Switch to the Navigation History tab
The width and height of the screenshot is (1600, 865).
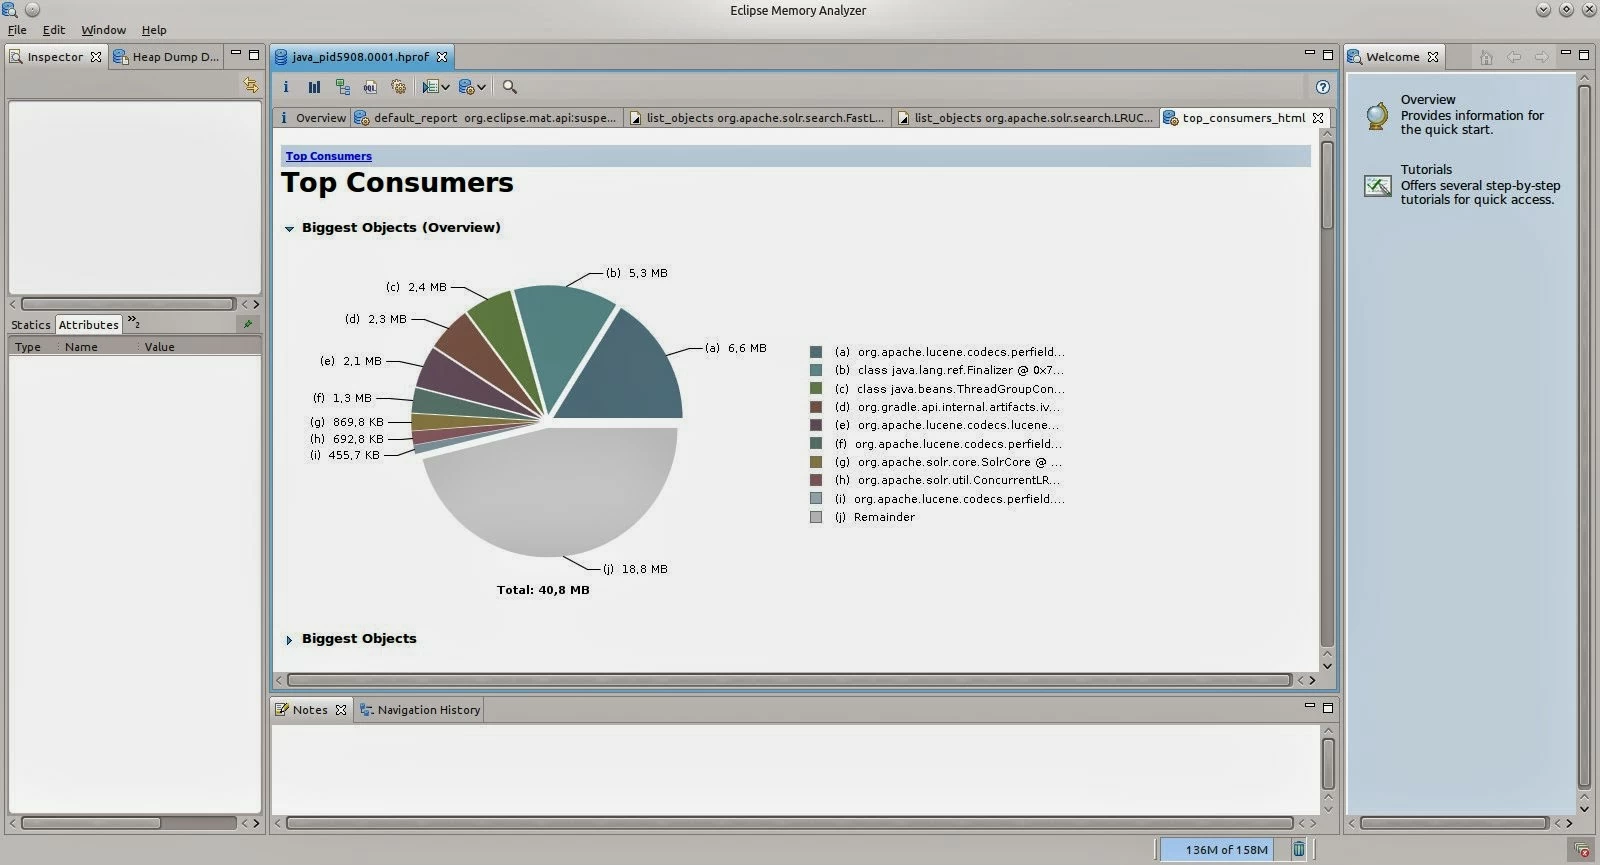(420, 710)
